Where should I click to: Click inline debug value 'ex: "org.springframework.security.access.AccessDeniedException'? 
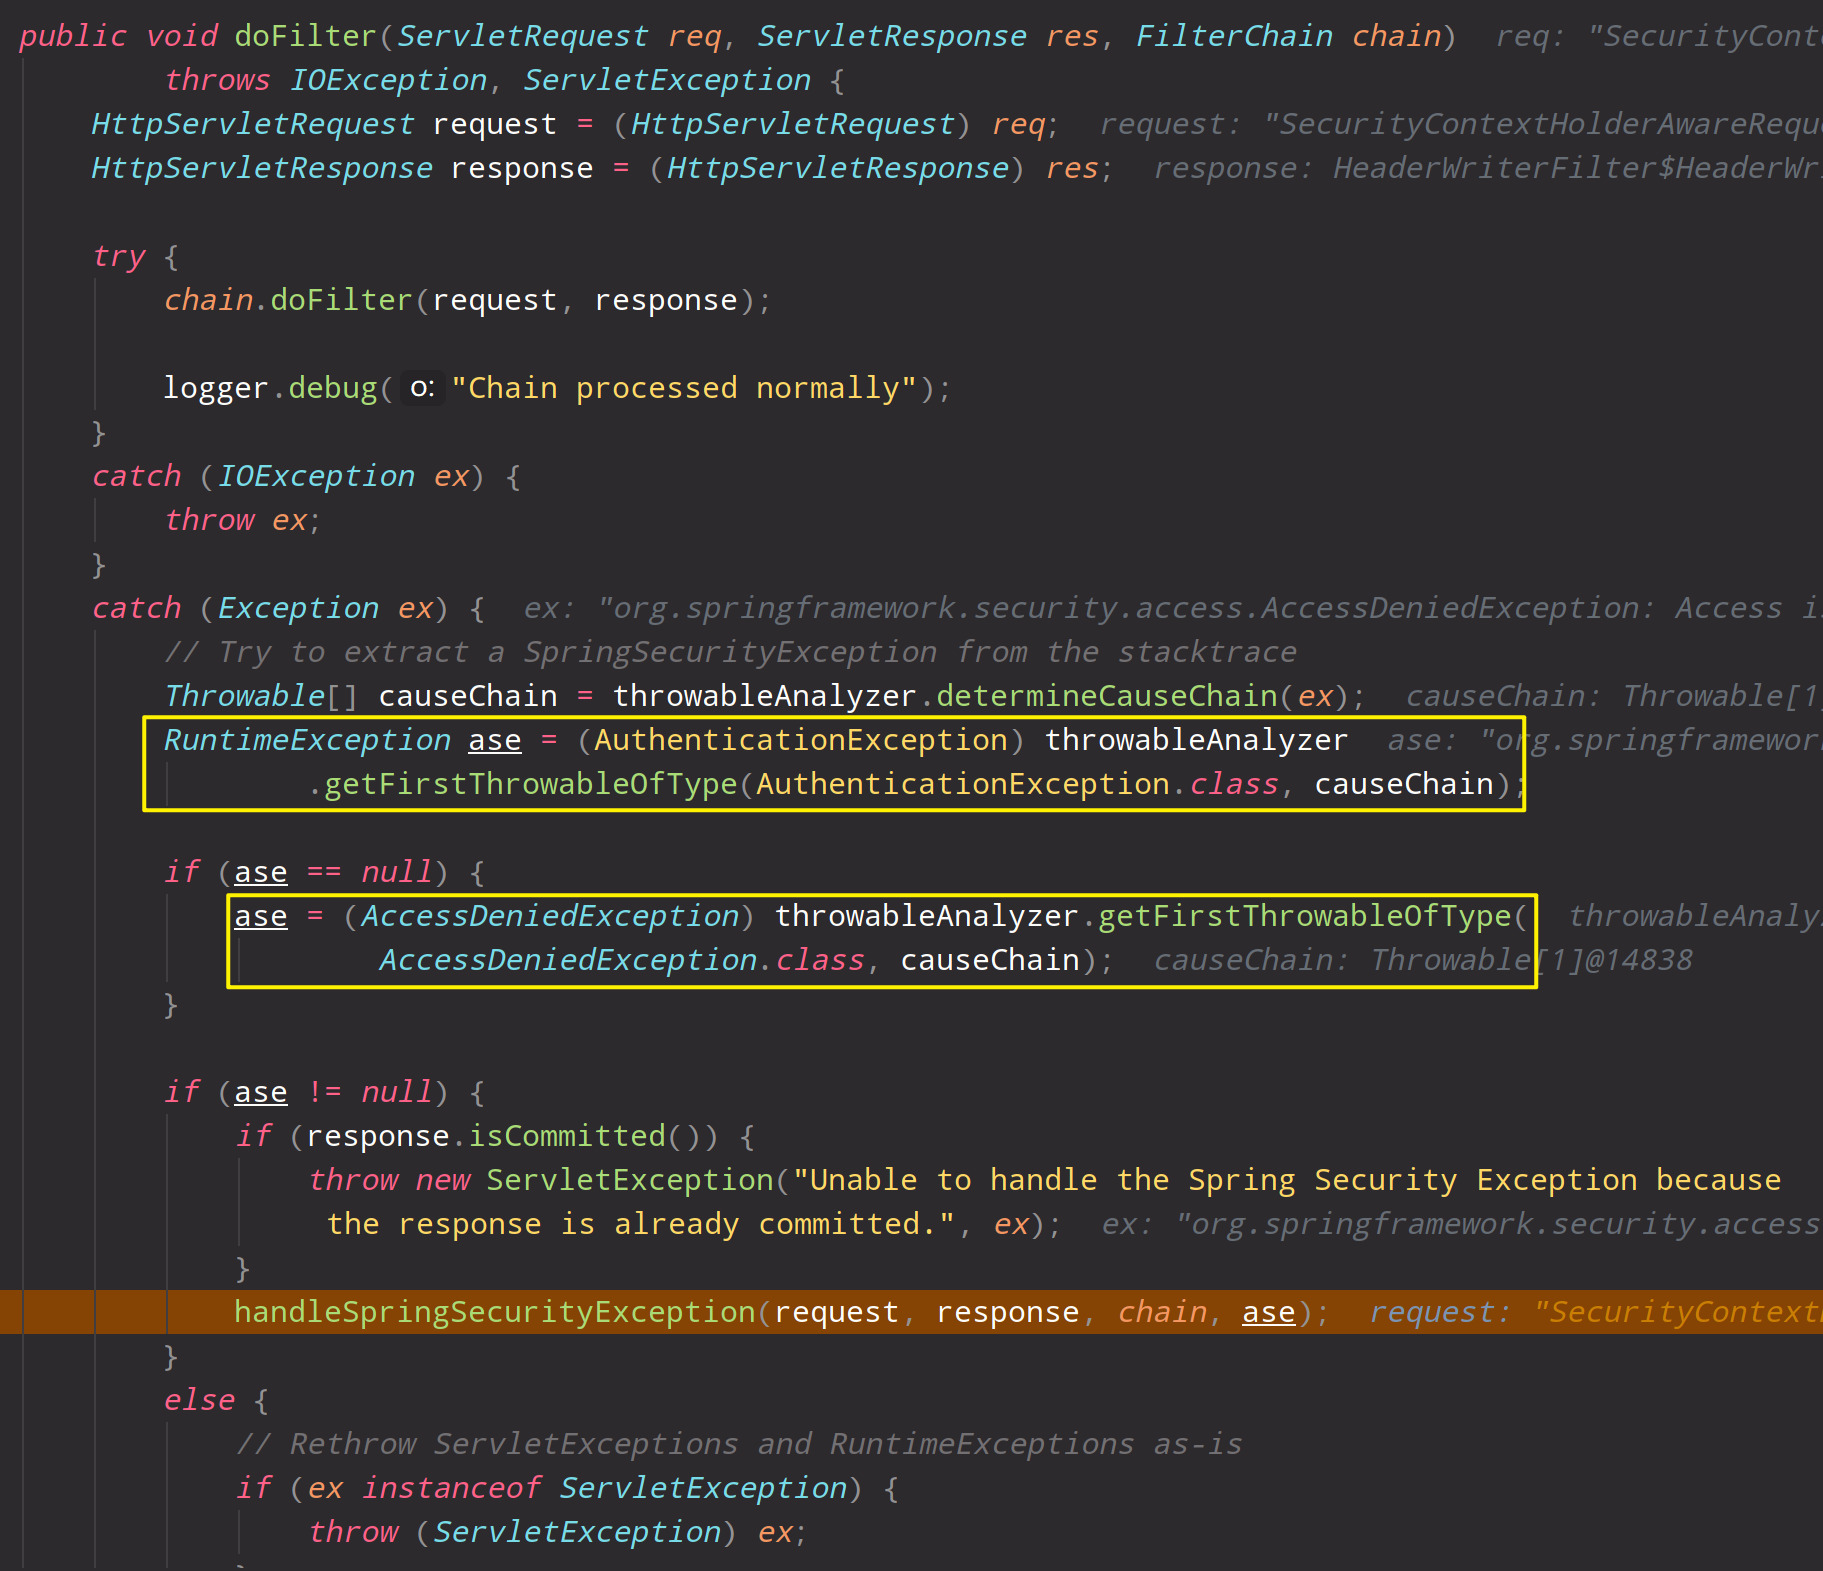(x=1173, y=608)
